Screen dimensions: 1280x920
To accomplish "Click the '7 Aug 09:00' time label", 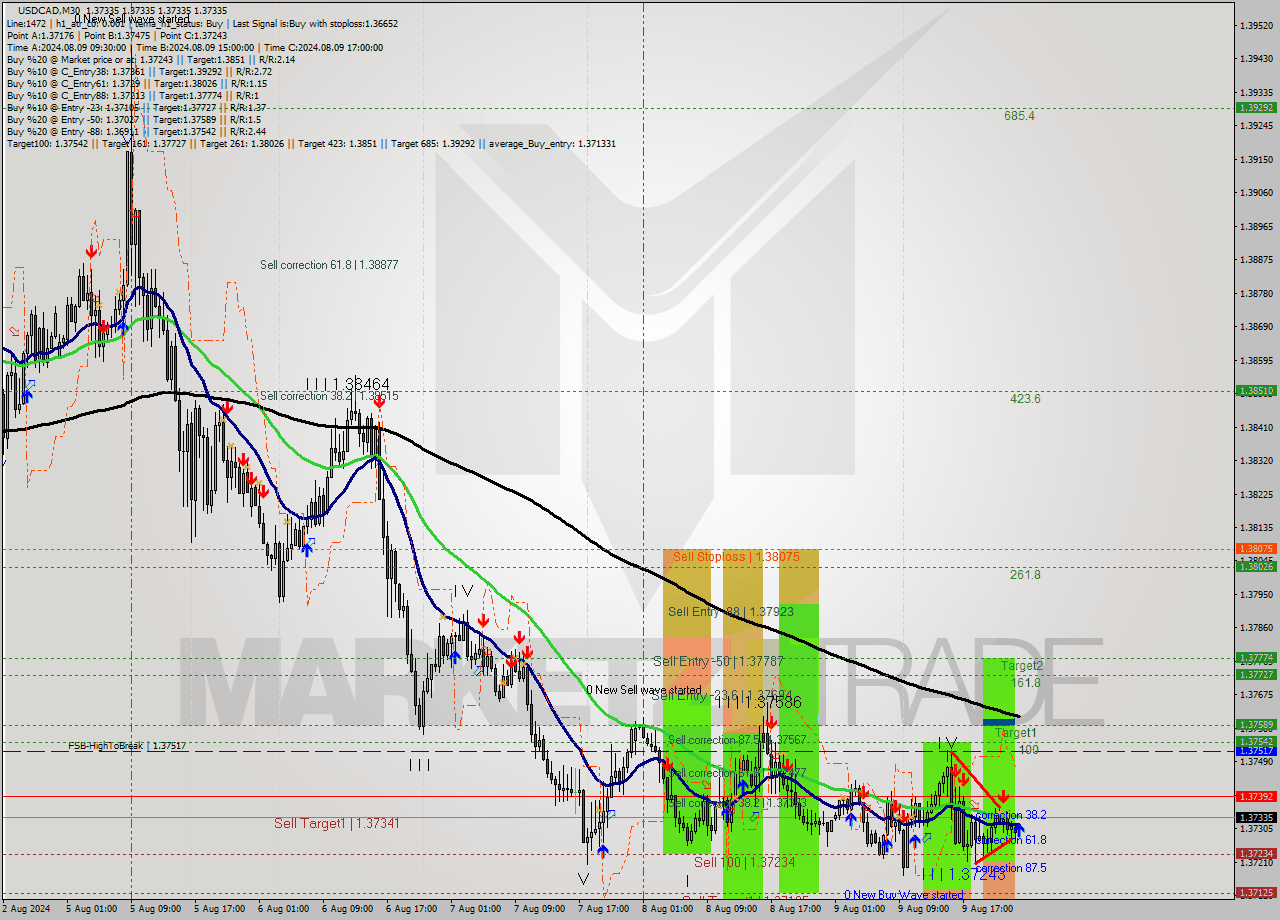I will point(541,910).
